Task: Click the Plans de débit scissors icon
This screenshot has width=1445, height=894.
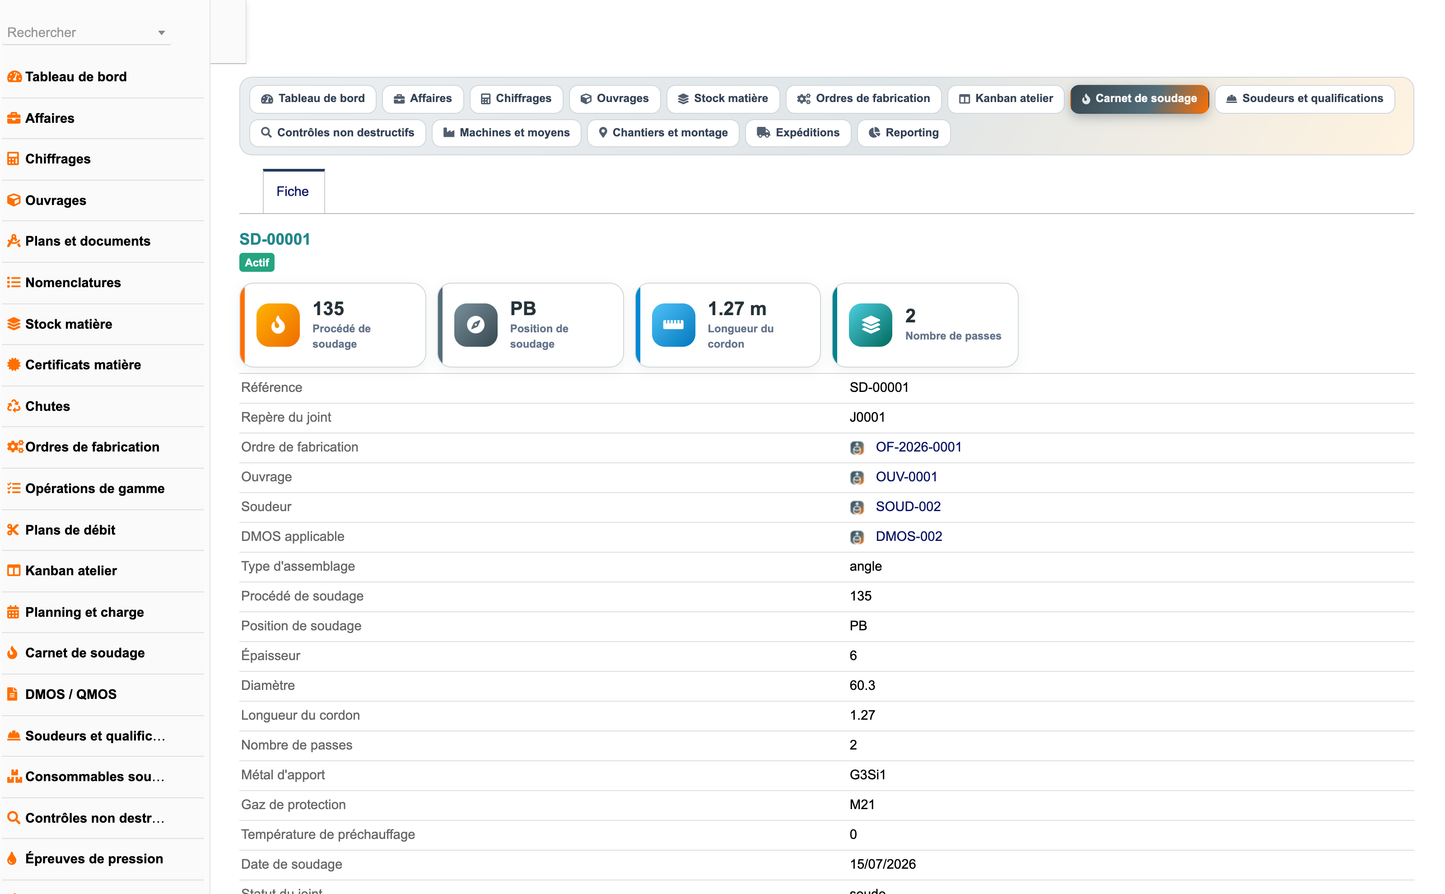Action: (x=13, y=530)
